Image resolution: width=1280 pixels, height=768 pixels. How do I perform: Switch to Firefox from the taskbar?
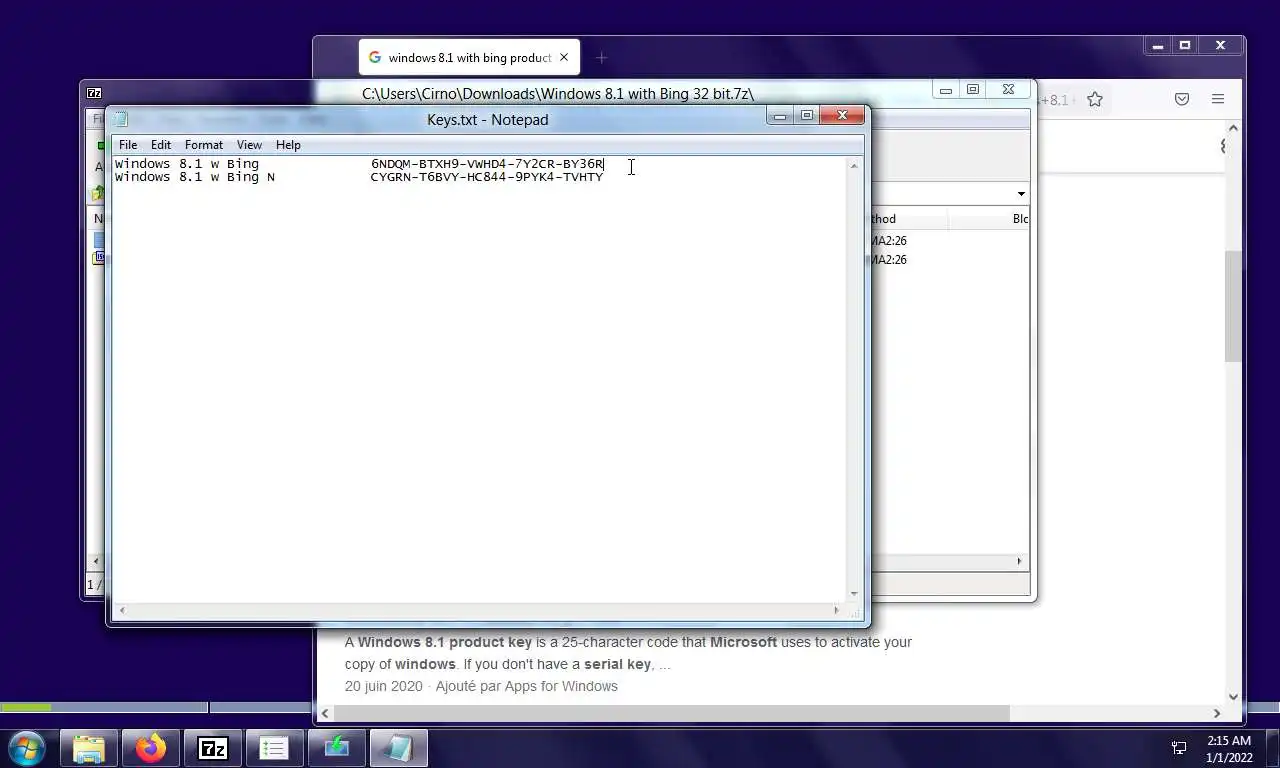(151, 748)
